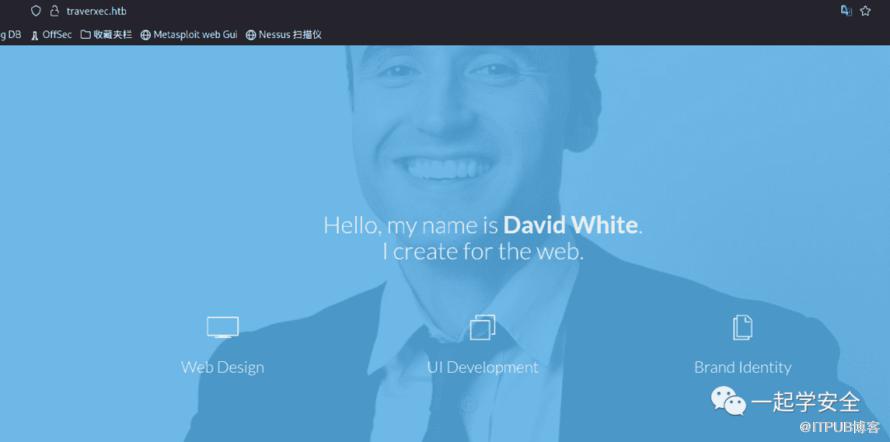Screen dimensions: 890x442
Task: Open the tracking protection shield icon
Action: (36, 11)
